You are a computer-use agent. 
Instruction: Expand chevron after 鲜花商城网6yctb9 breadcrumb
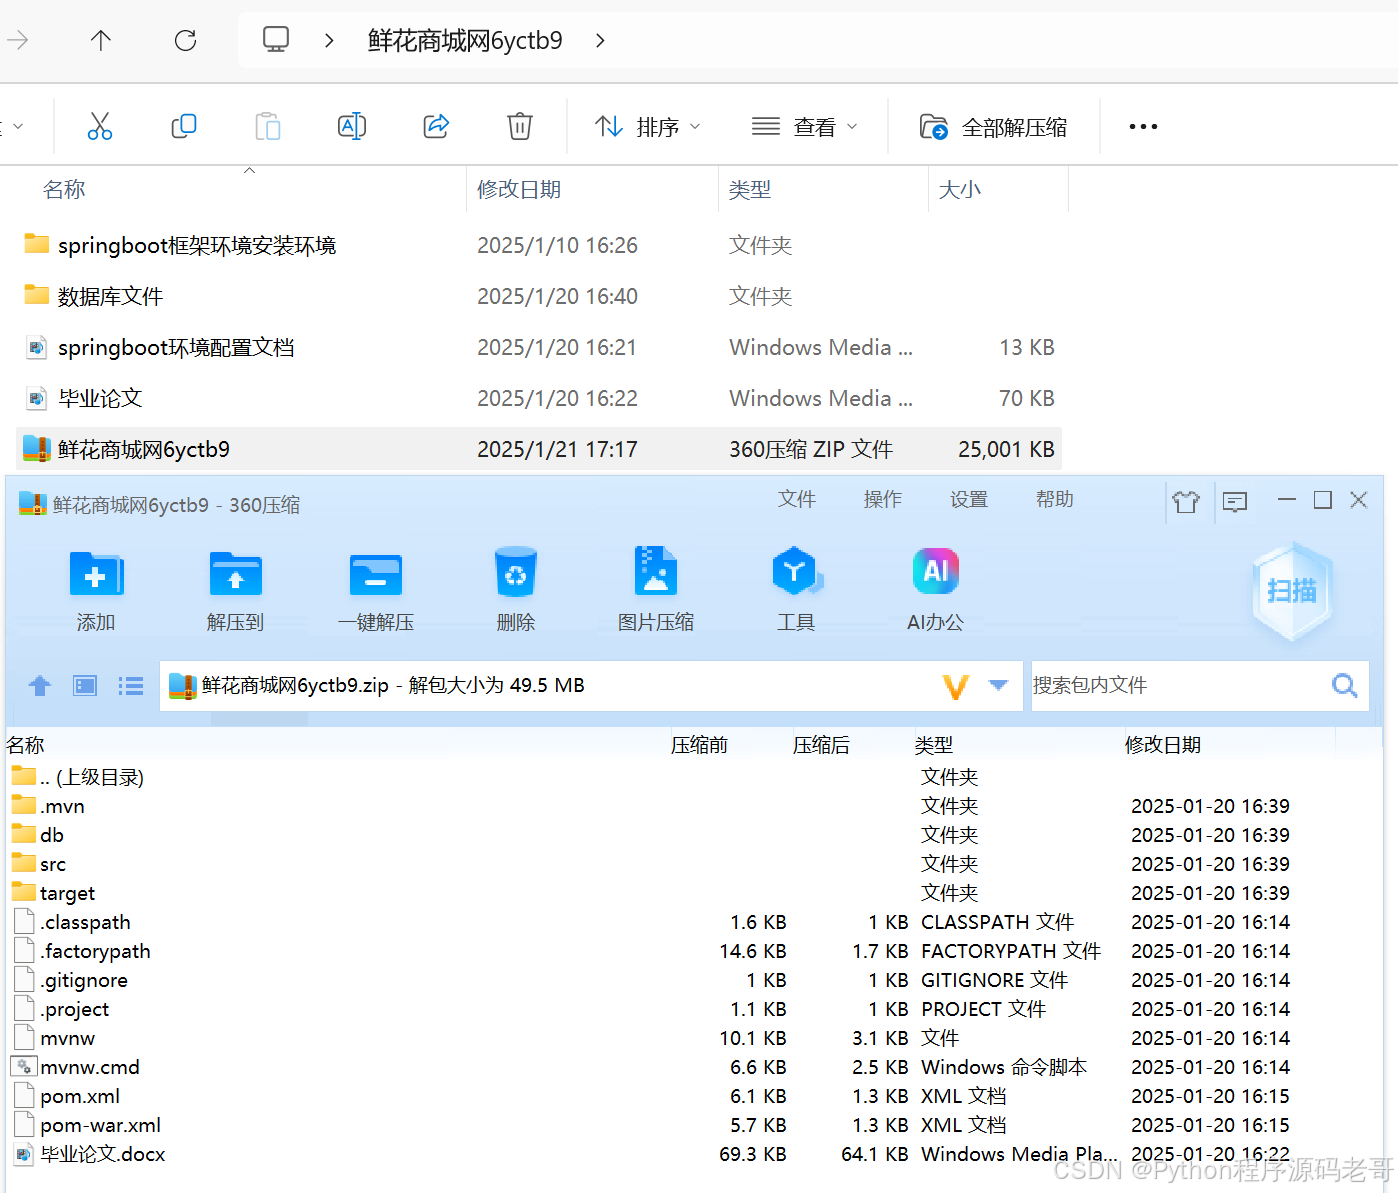(600, 40)
